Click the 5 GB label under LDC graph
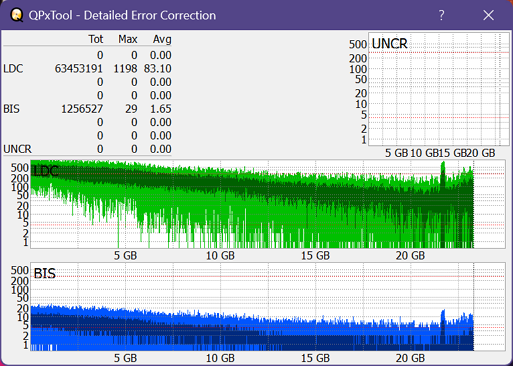The width and height of the screenshot is (513, 366). tap(125, 256)
